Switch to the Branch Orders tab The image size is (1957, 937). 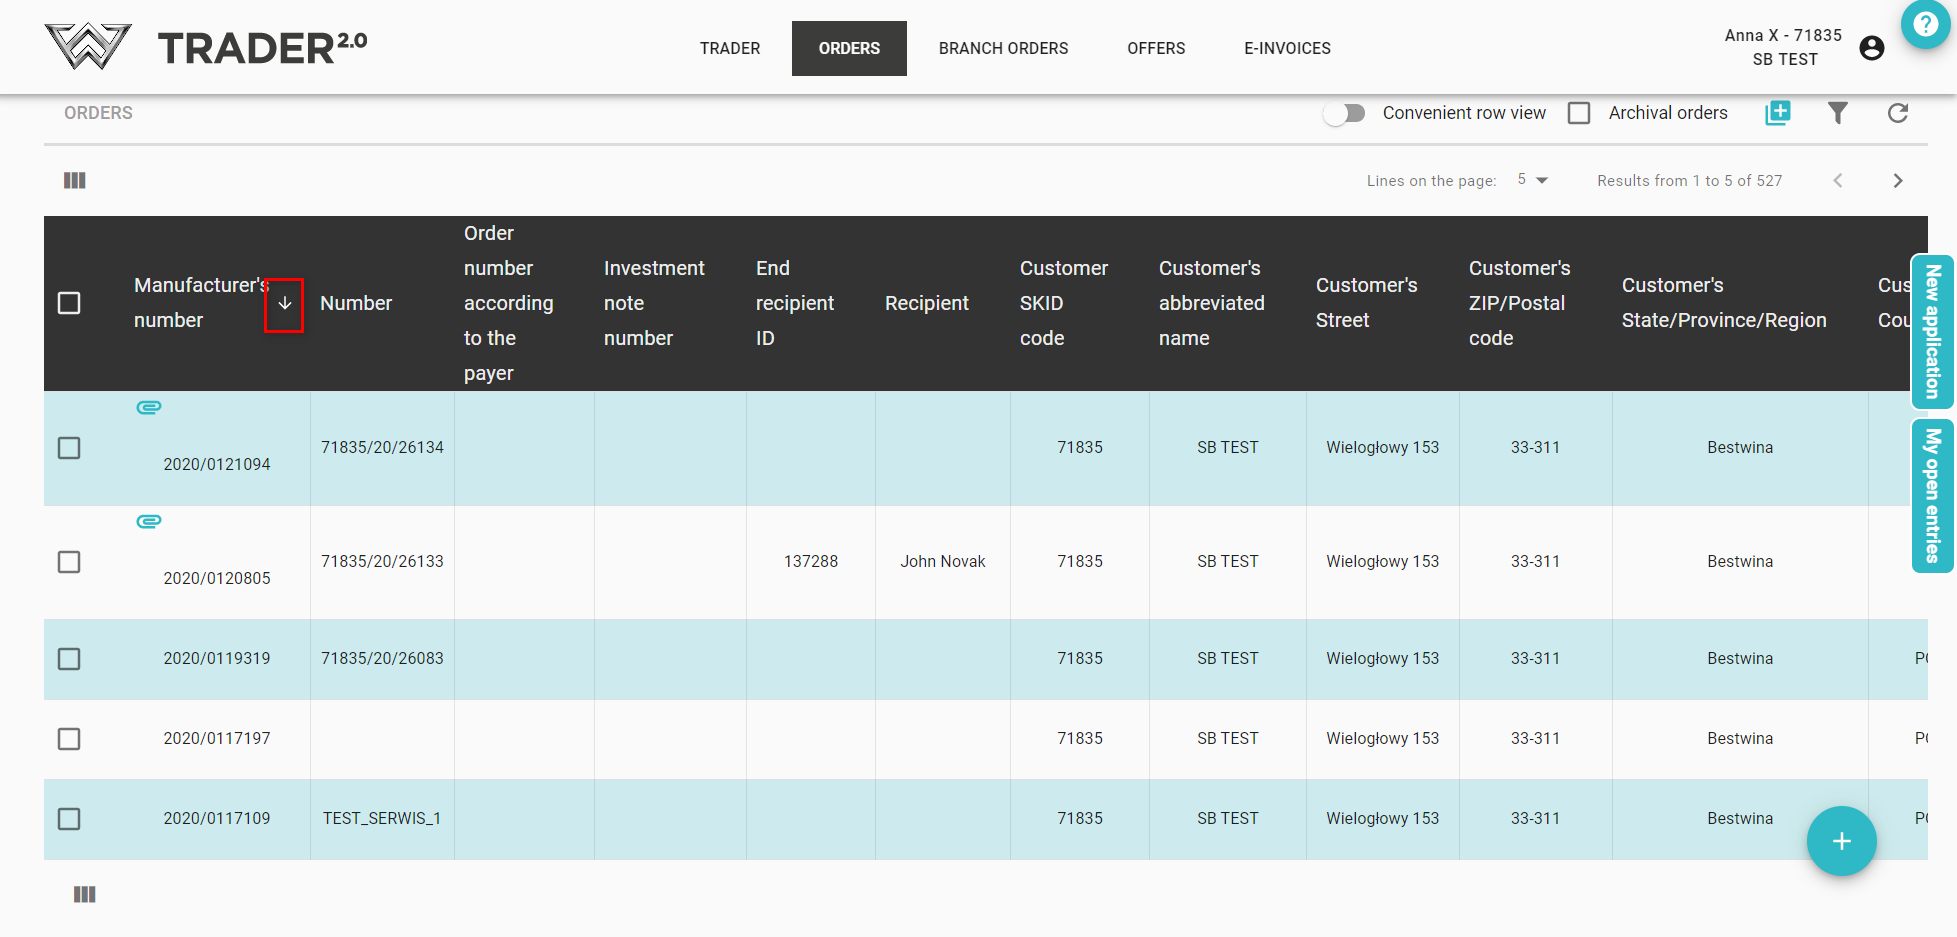coord(1003,48)
